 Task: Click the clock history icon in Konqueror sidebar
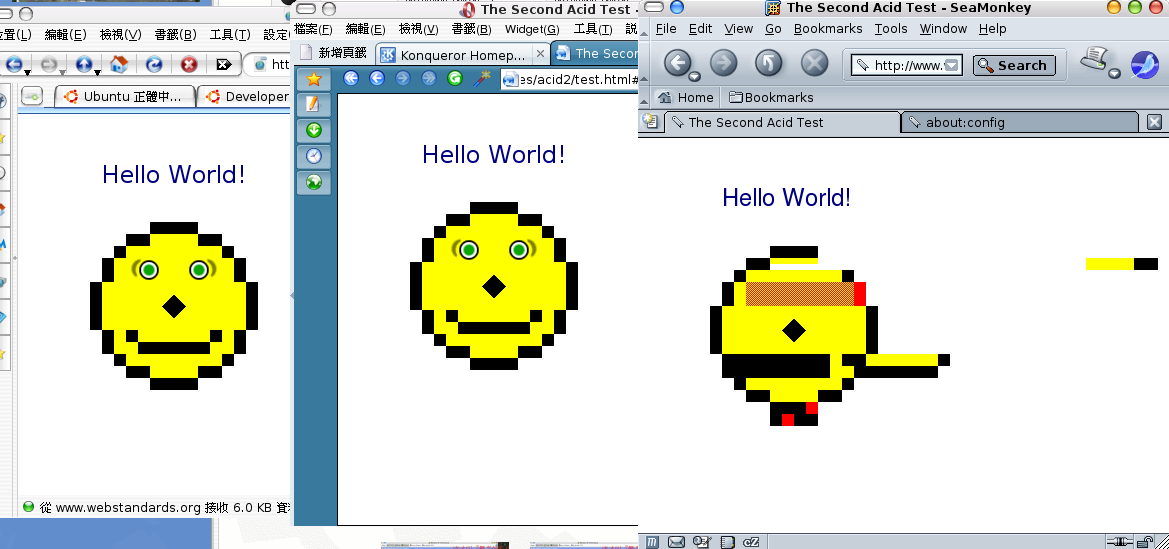point(313,156)
